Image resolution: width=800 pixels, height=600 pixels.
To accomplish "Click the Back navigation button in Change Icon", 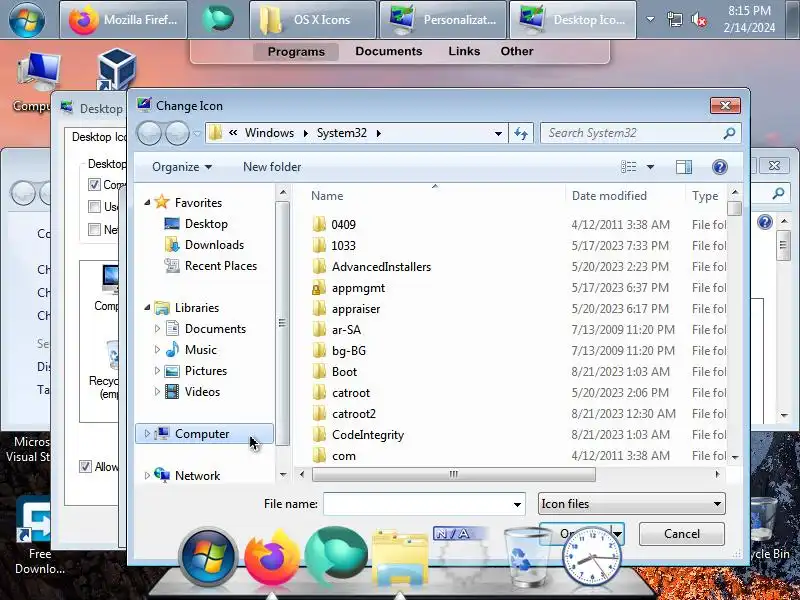I will click(x=149, y=133).
